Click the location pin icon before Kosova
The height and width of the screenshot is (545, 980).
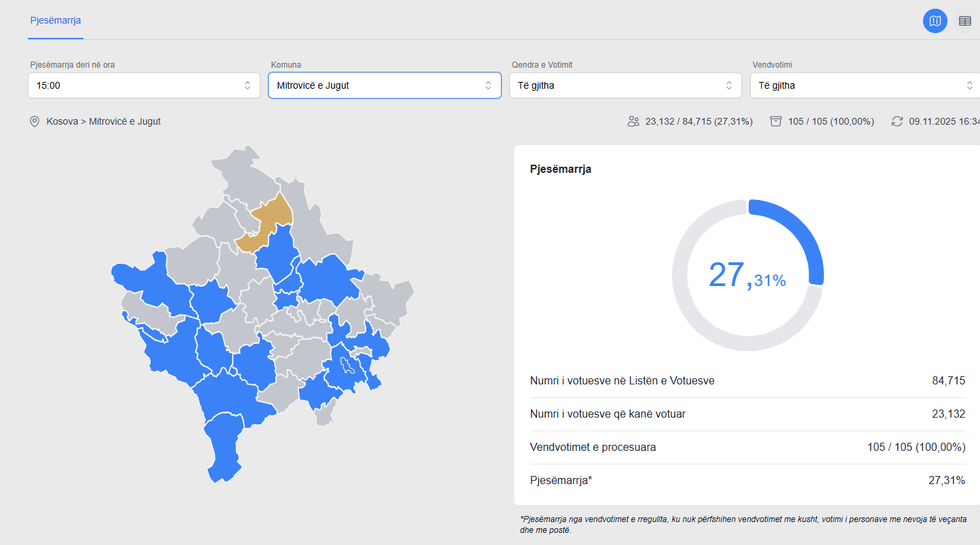(34, 122)
